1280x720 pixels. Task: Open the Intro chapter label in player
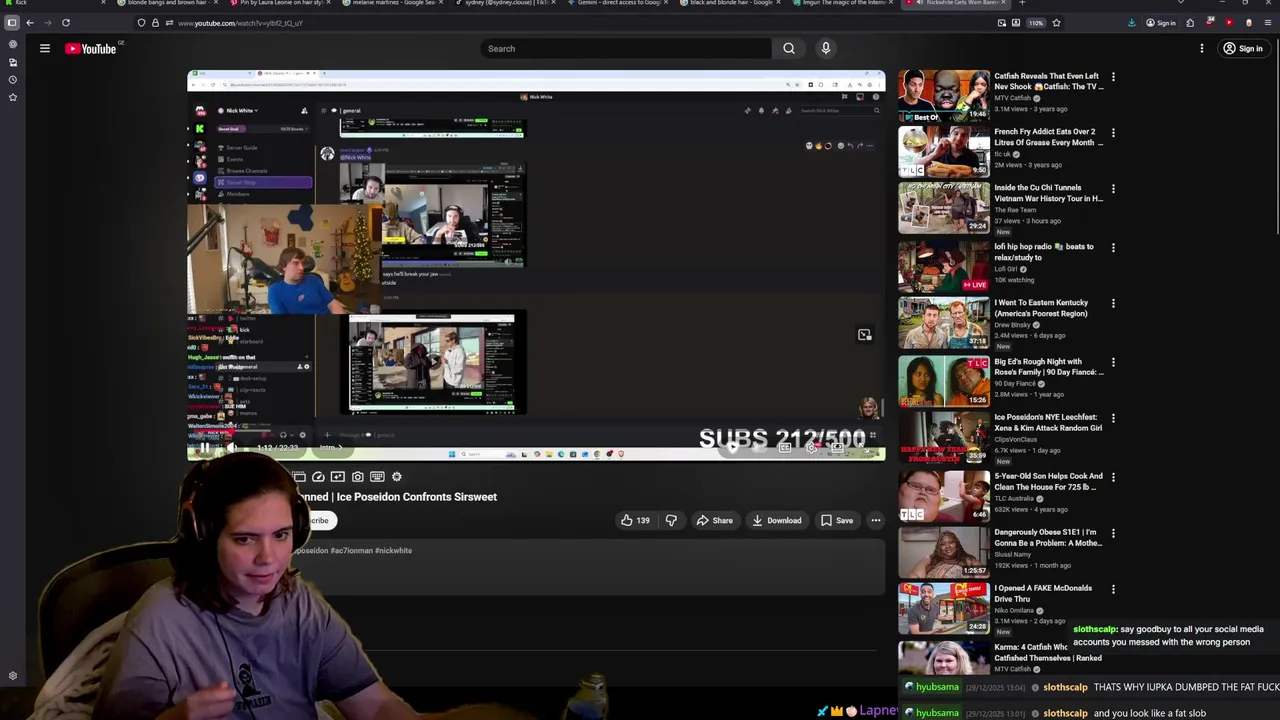tap(330, 448)
